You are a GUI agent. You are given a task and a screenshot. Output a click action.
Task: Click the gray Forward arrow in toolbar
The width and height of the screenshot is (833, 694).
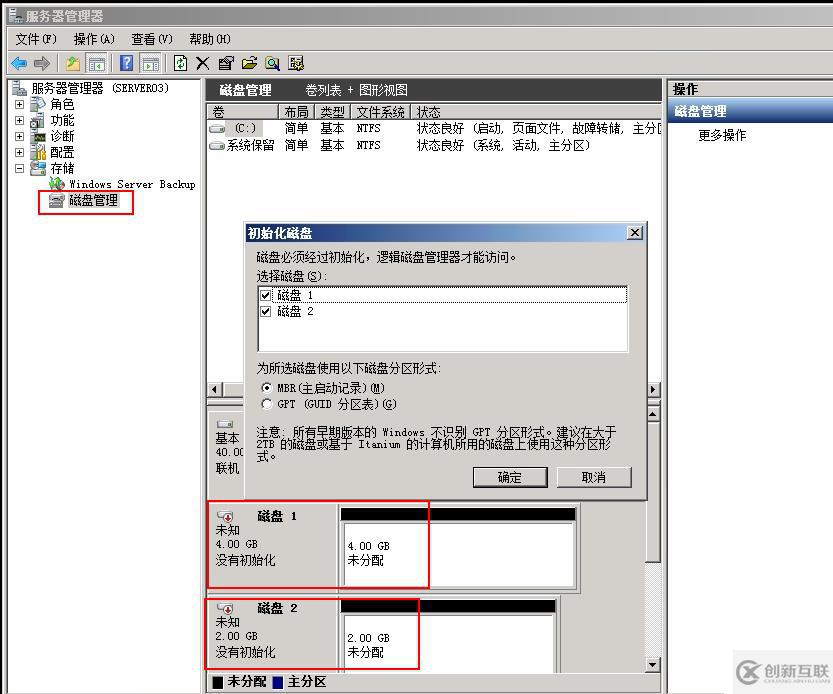pyautogui.click(x=42, y=64)
